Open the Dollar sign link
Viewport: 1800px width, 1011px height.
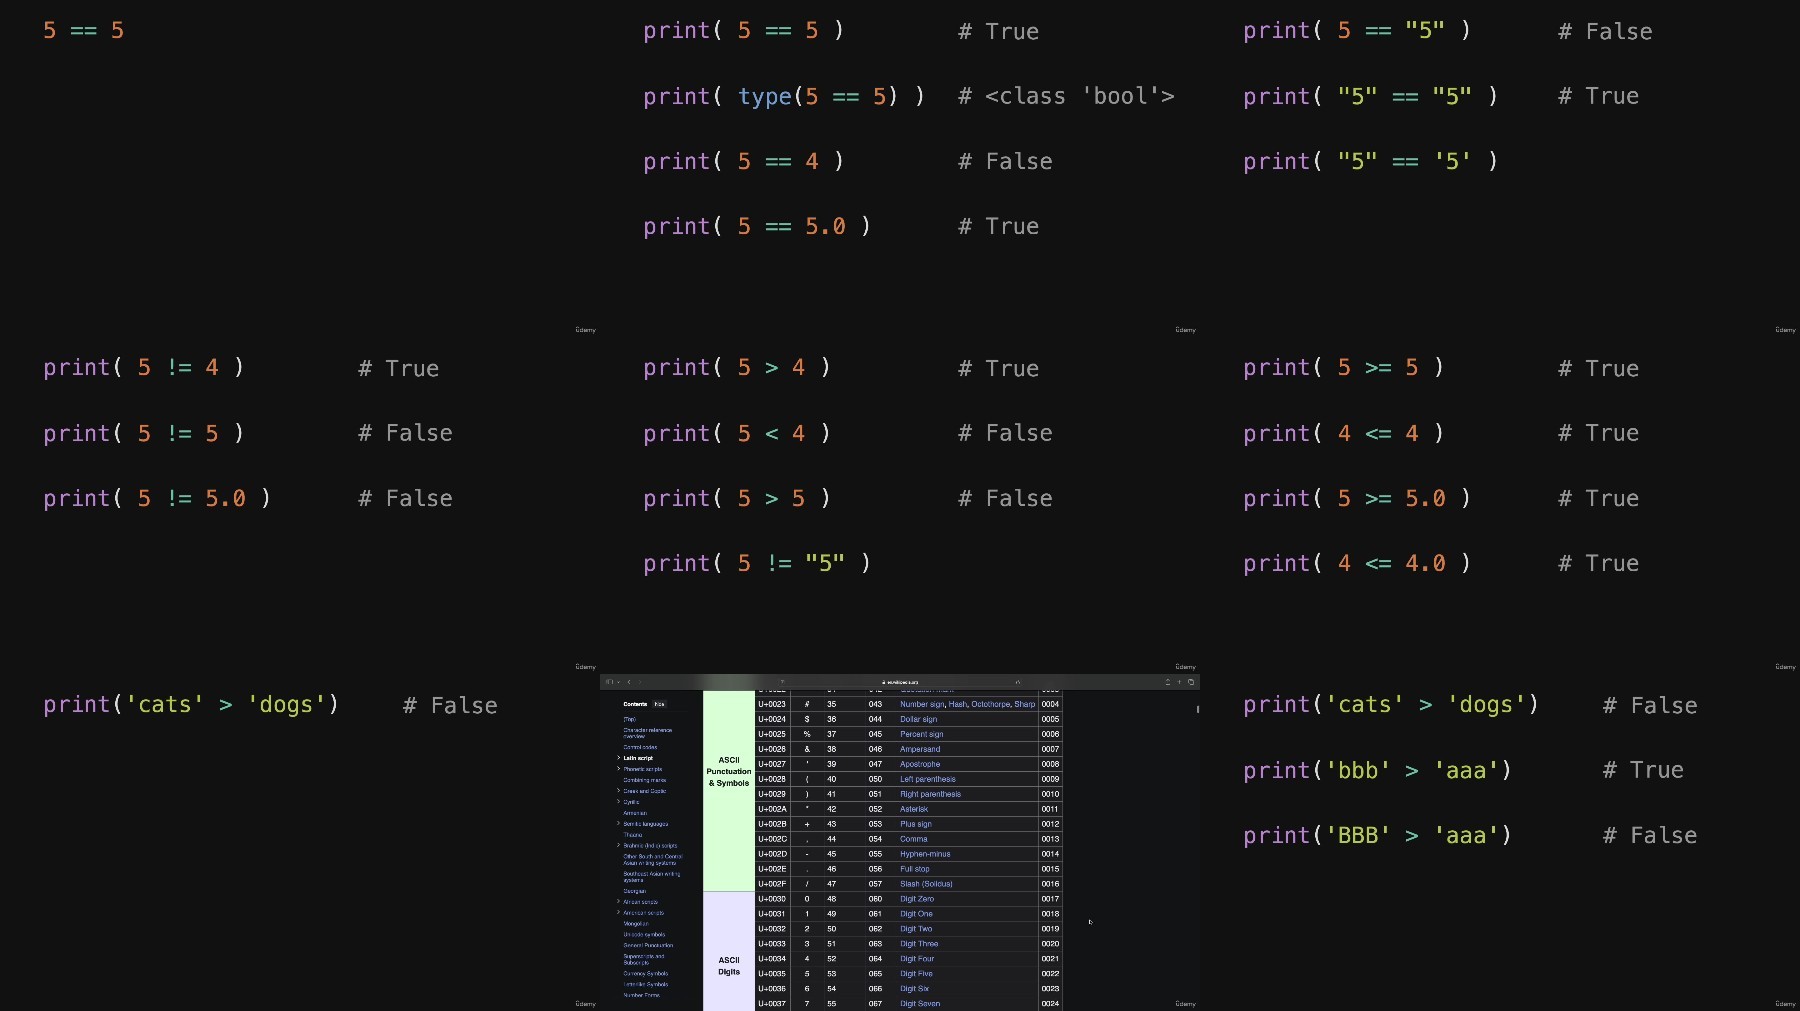tap(918, 719)
